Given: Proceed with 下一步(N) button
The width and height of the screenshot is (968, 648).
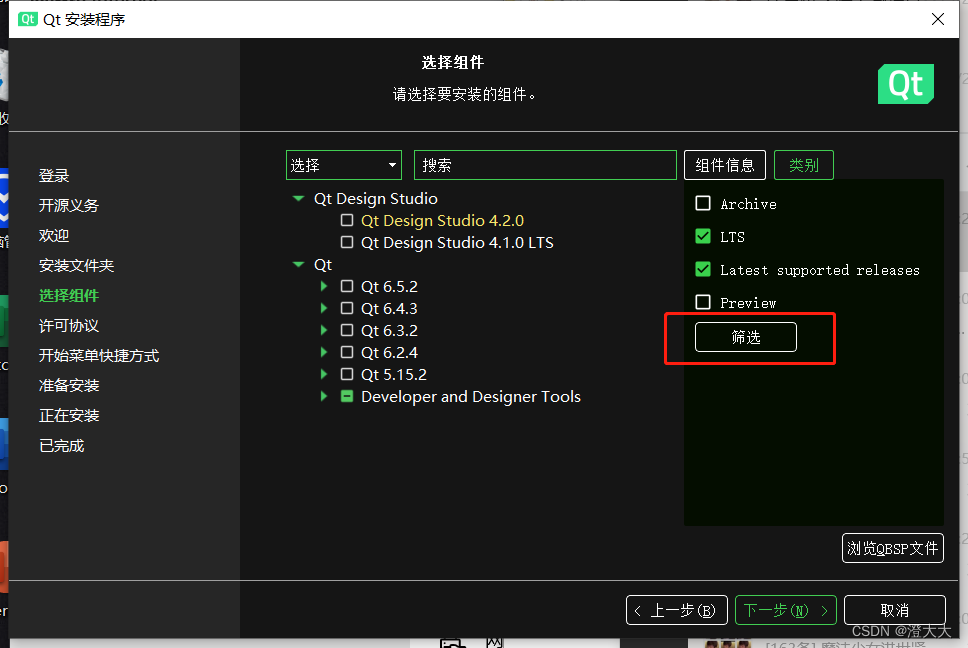Looking at the screenshot, I should click(786, 610).
